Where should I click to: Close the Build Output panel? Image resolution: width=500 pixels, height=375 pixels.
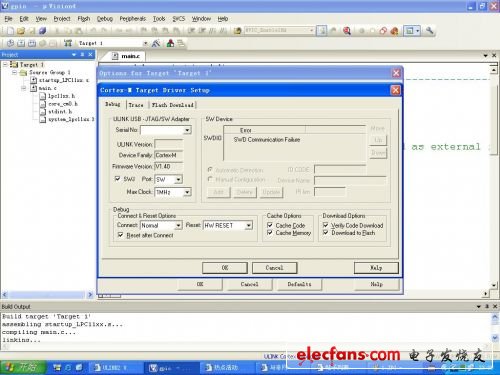click(x=495, y=306)
